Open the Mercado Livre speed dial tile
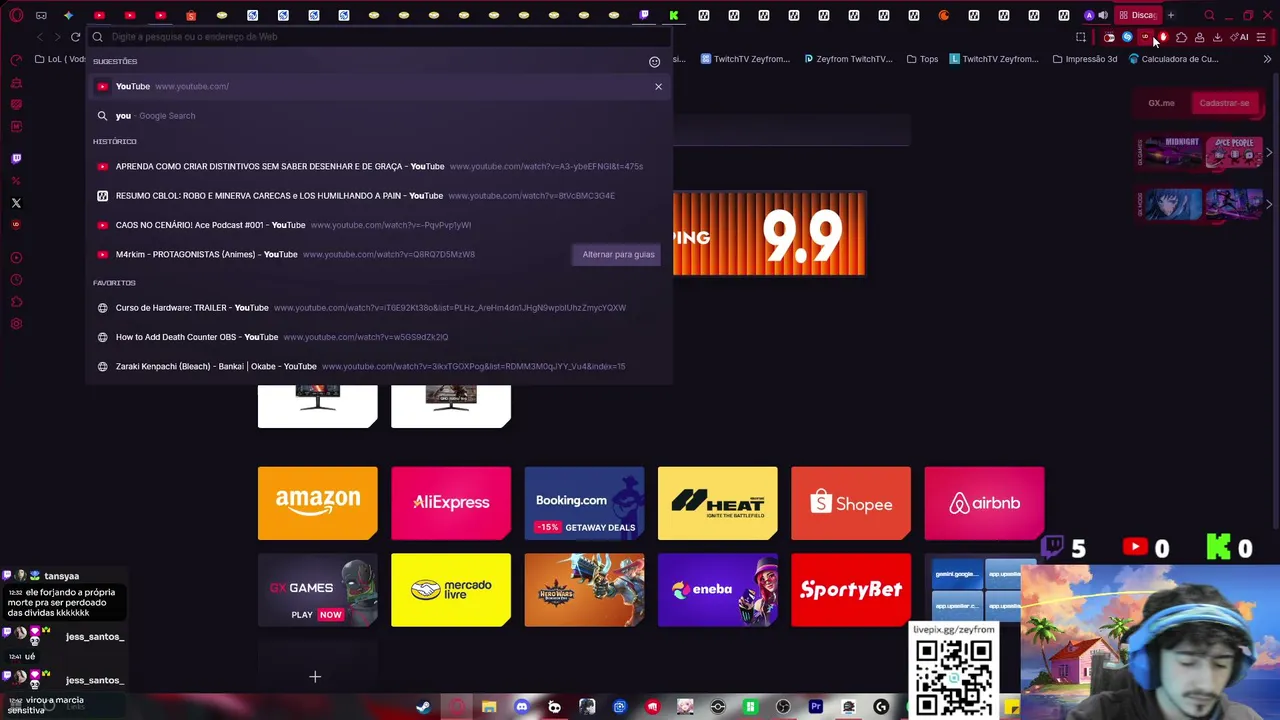 coord(451,590)
